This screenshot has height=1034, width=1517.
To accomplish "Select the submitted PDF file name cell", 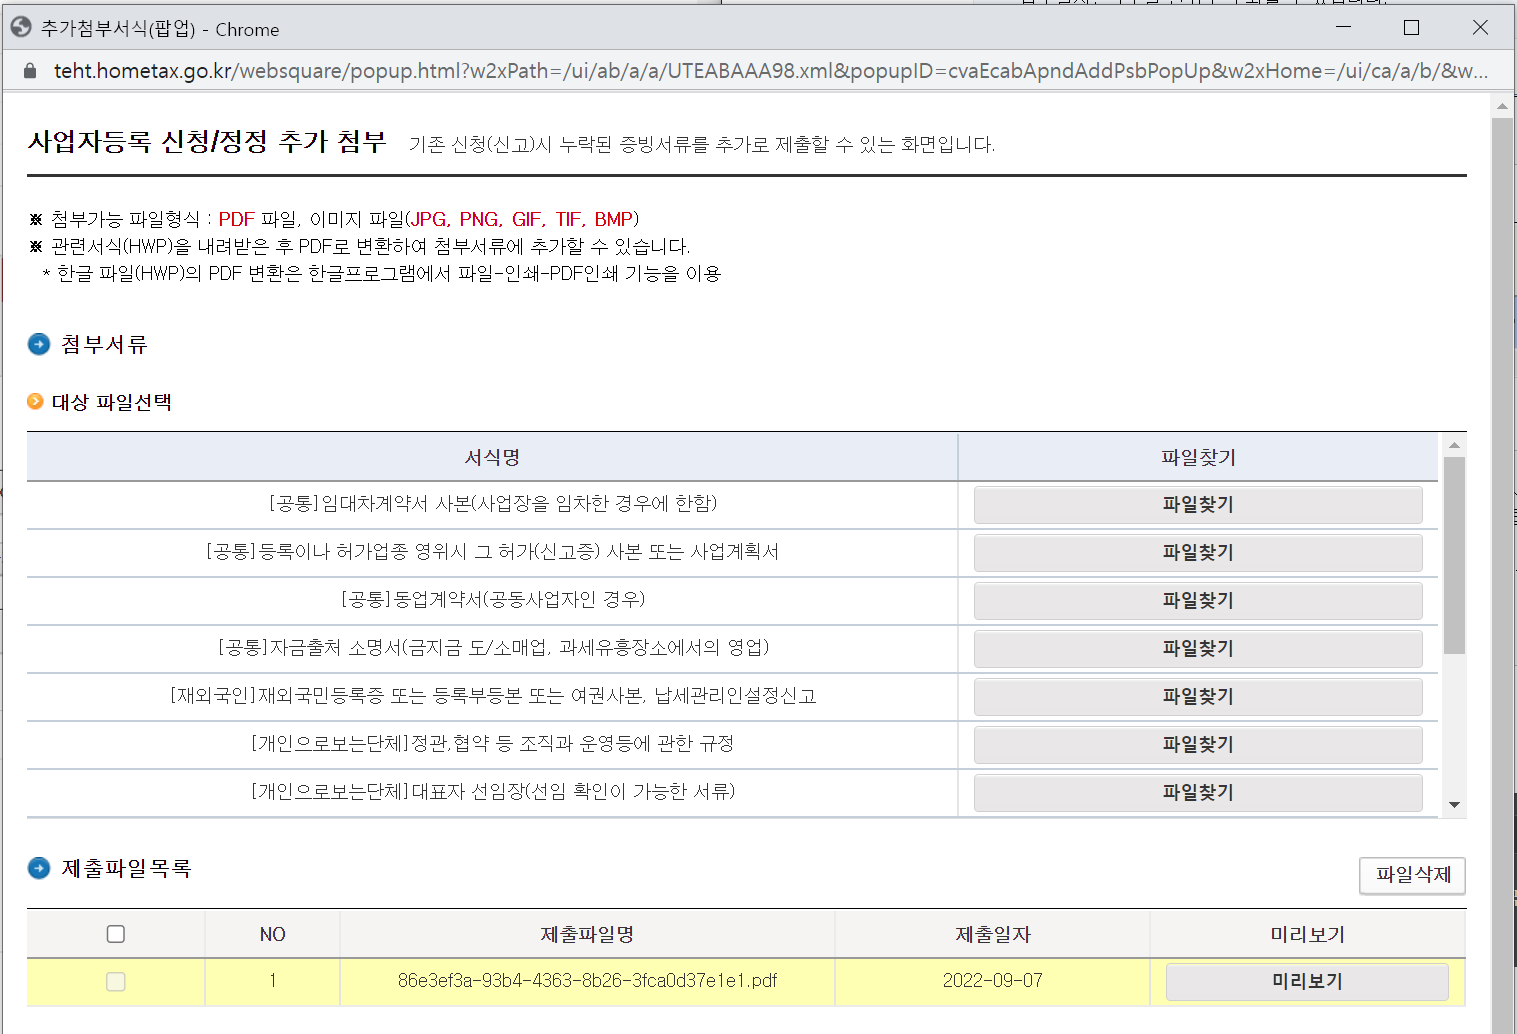I will click(587, 981).
